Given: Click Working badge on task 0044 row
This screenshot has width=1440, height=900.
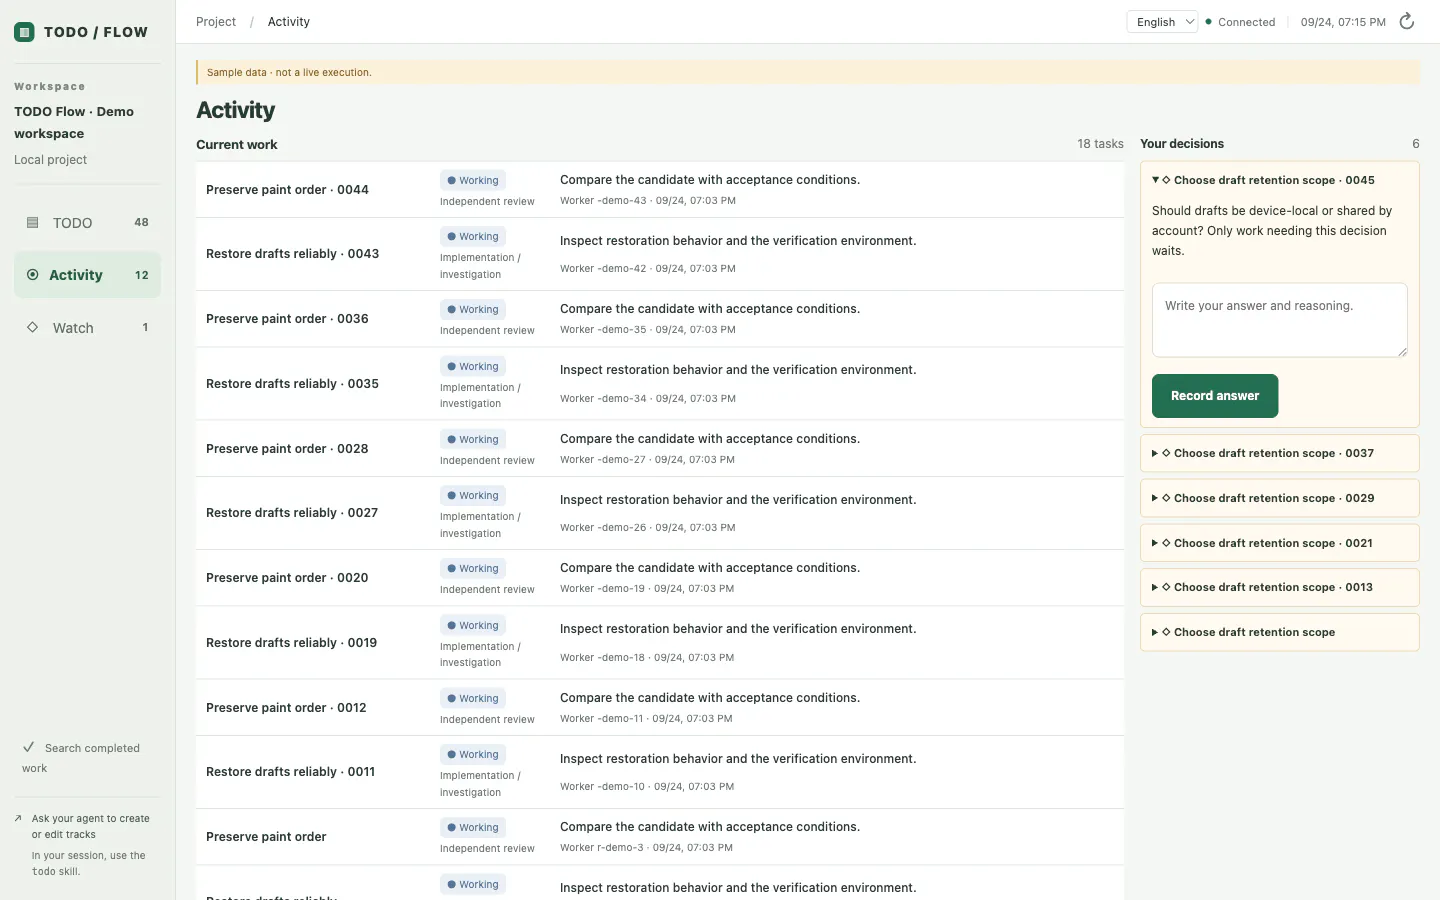Looking at the screenshot, I should point(473,180).
